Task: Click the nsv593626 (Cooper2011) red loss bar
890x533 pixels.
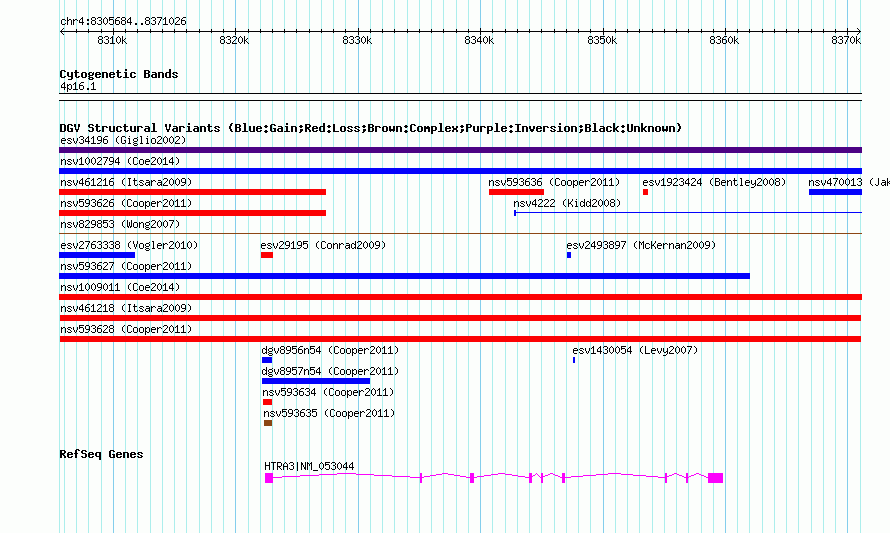Action: (192, 213)
